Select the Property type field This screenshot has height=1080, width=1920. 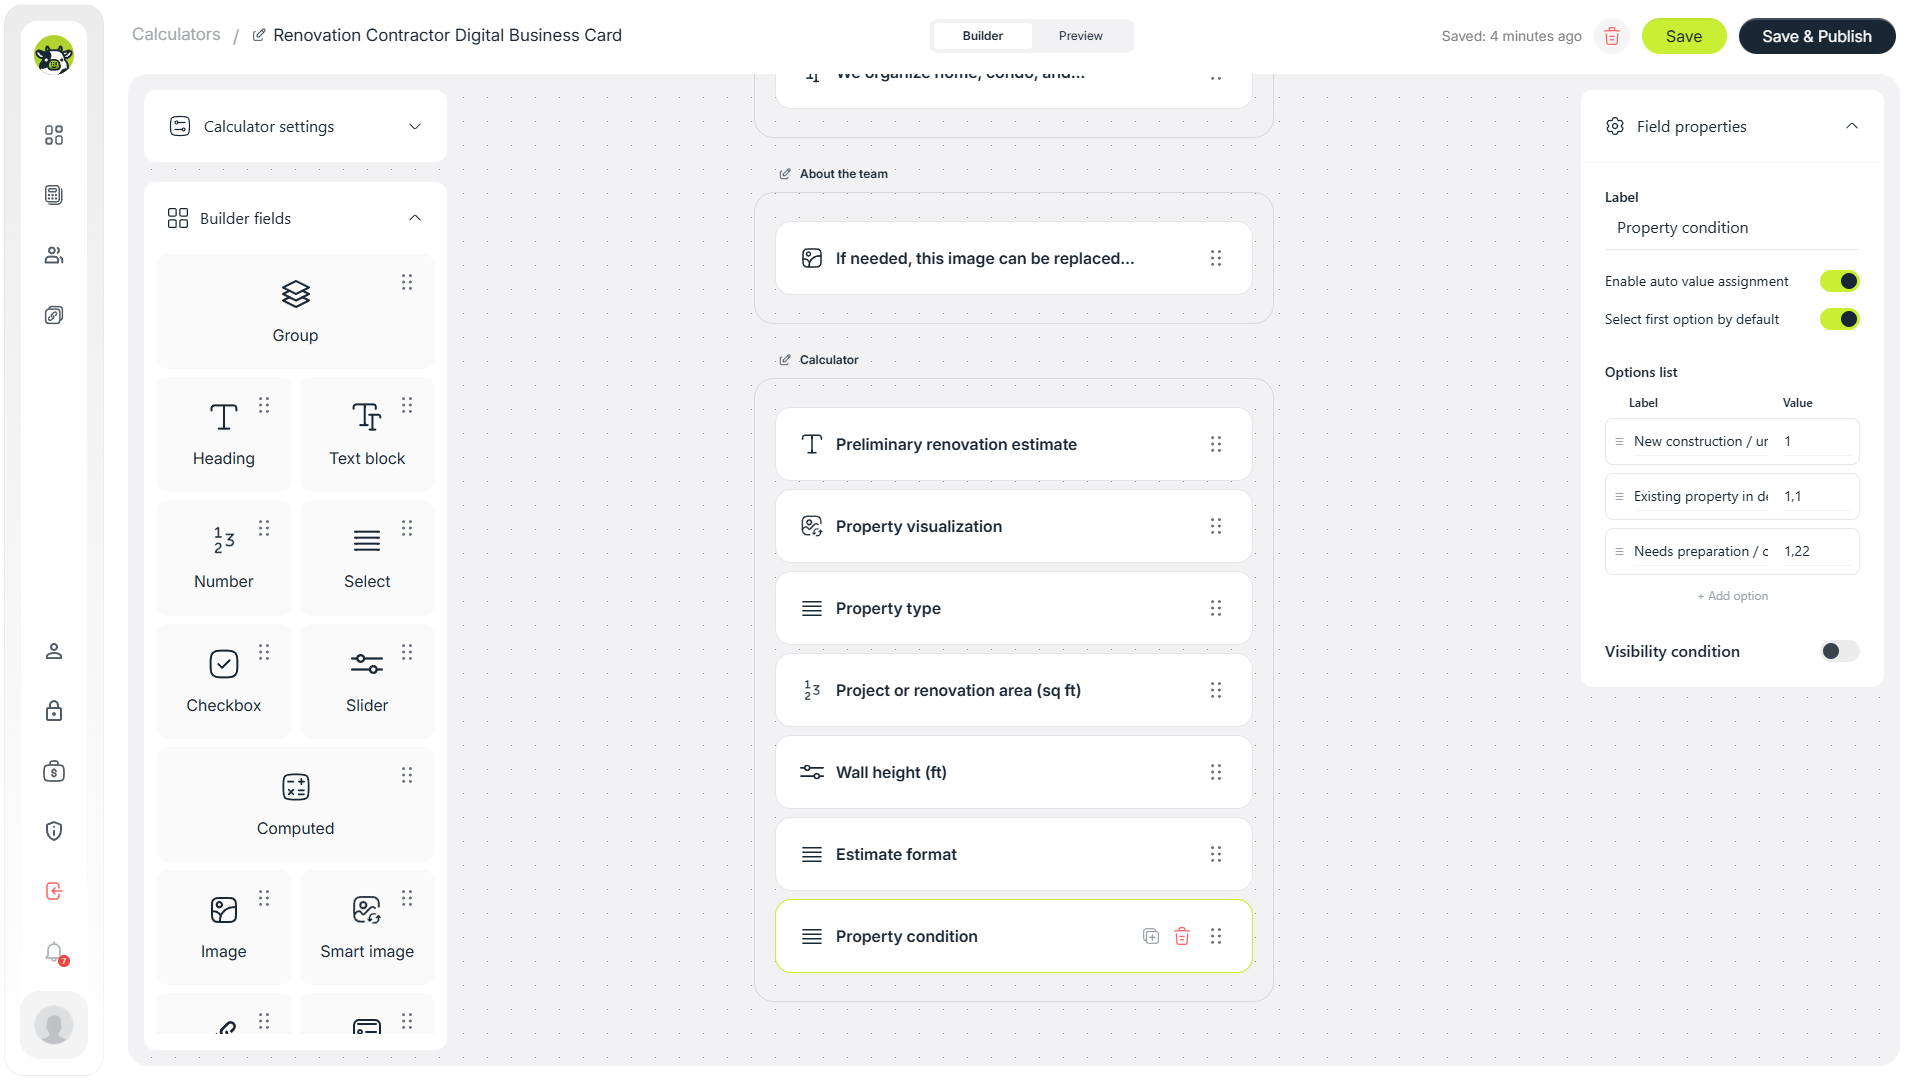(1014, 608)
